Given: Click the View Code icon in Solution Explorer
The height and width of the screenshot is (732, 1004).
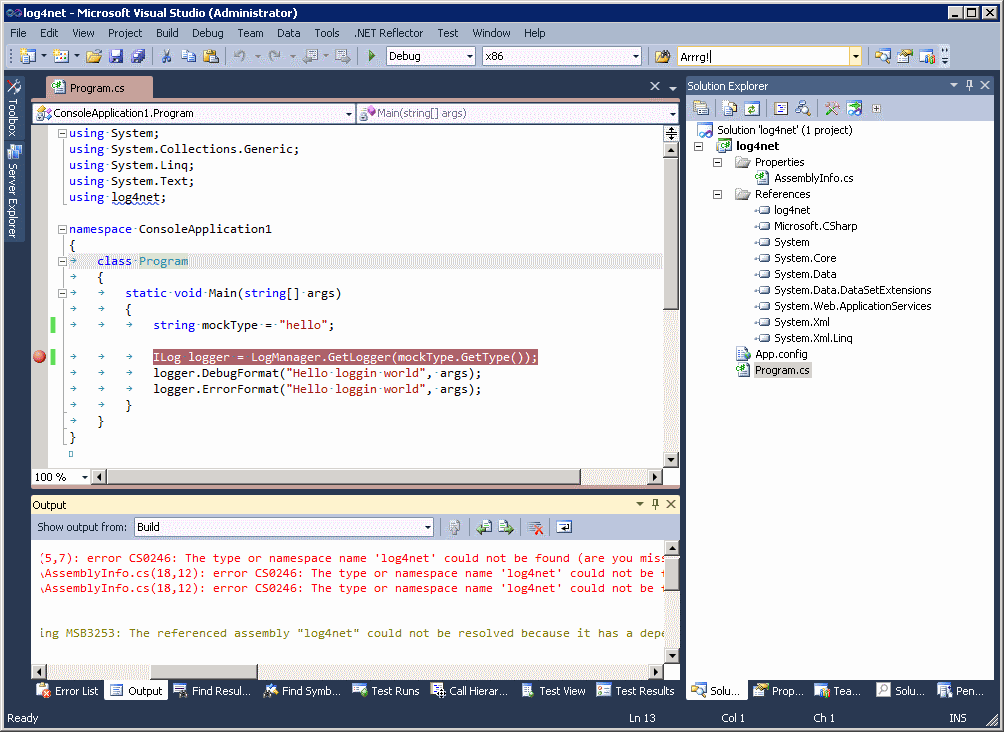Looking at the screenshot, I should click(781, 108).
